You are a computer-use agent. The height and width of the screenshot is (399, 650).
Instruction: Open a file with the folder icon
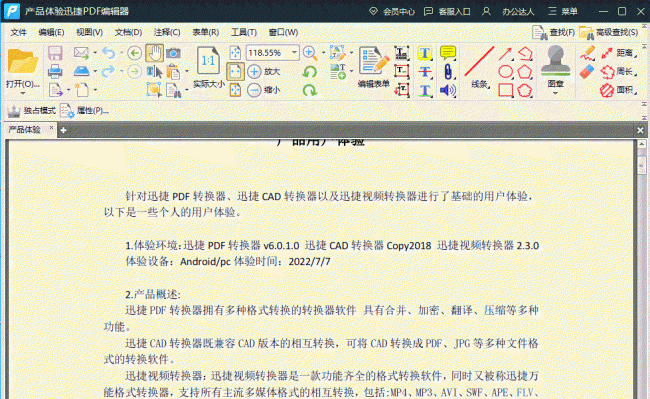tap(22, 61)
